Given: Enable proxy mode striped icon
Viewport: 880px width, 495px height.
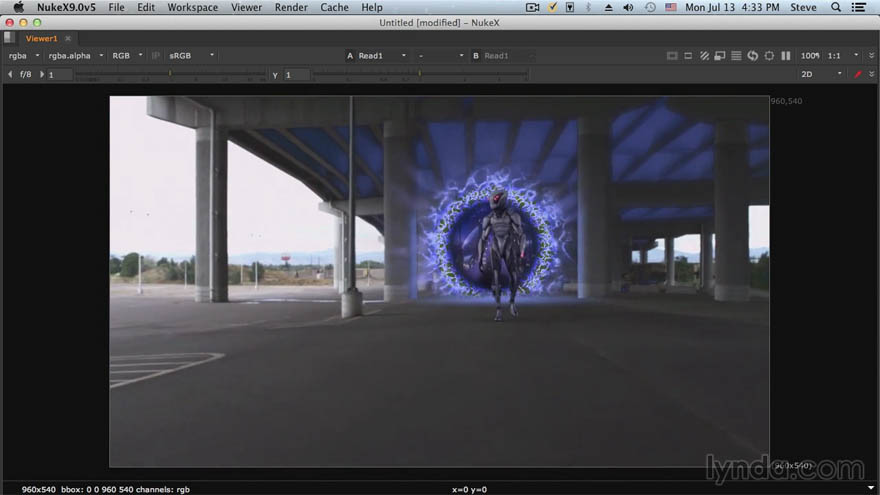Looking at the screenshot, I should [x=704, y=56].
